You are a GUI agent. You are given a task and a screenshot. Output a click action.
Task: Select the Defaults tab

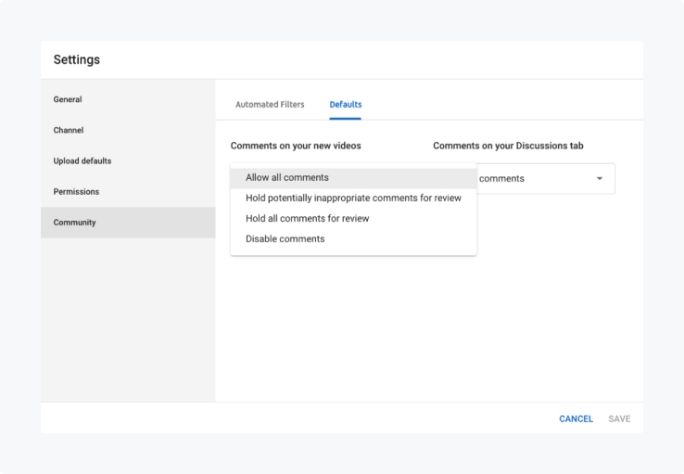coord(345,104)
